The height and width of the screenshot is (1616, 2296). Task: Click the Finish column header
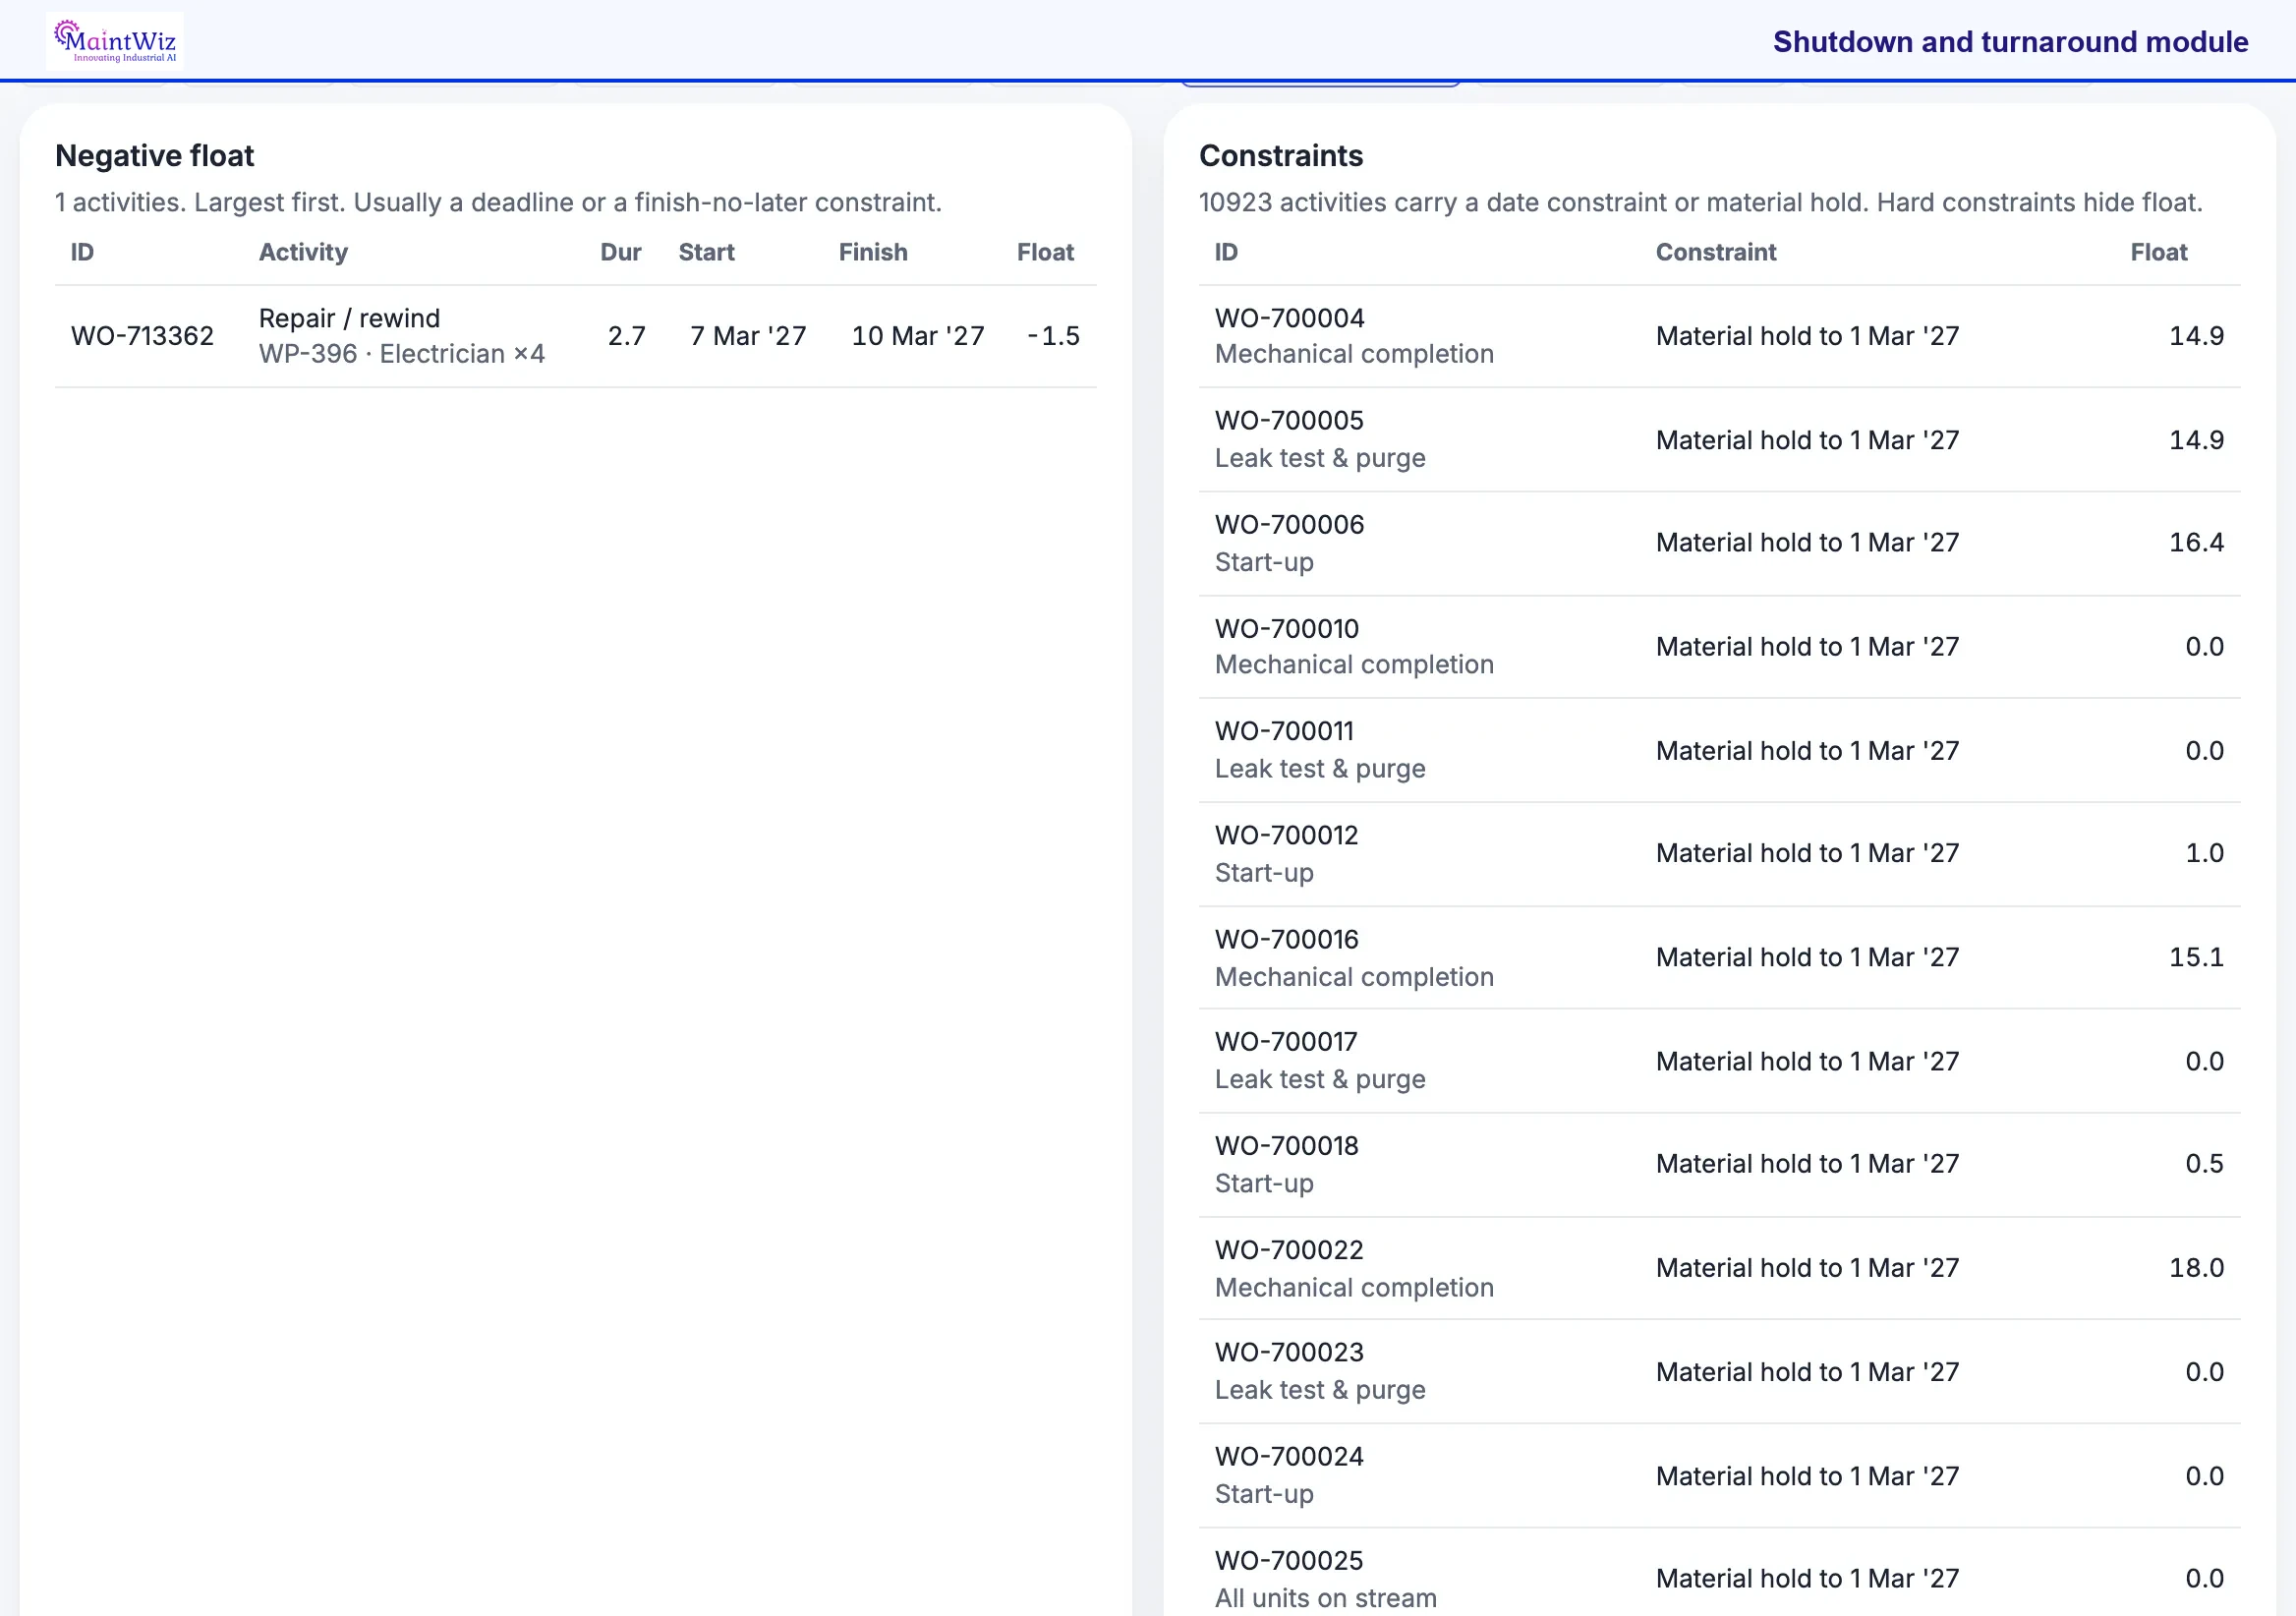pos(873,252)
